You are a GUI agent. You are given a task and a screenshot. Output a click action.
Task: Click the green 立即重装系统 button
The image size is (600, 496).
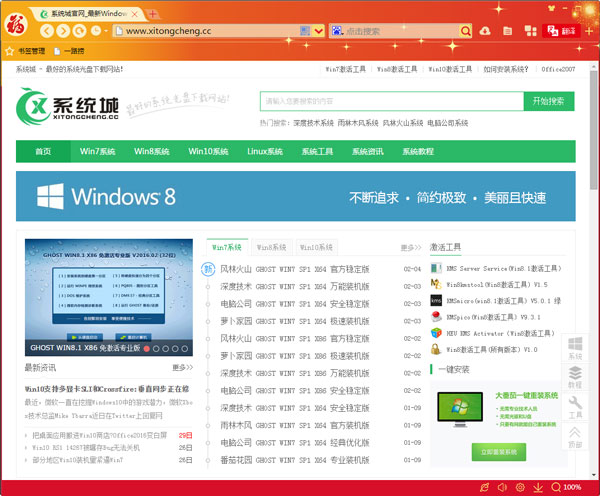click(x=499, y=452)
